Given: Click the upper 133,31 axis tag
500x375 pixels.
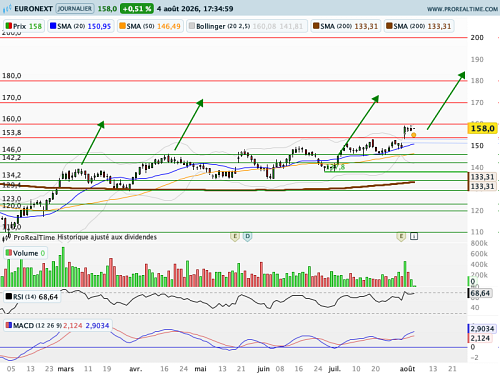Looking at the screenshot, I should (483, 177).
